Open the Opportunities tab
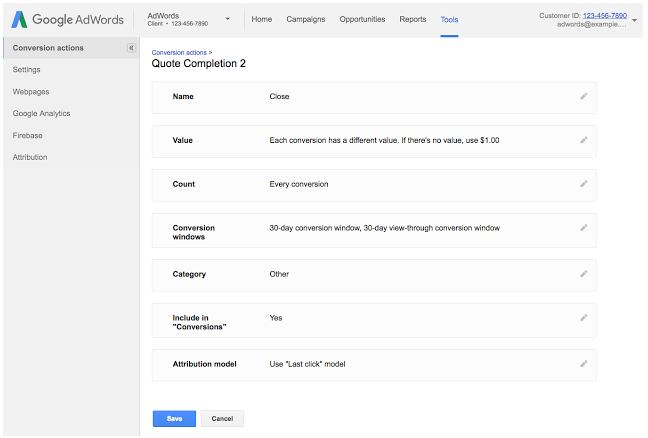The image size is (648, 438). [x=362, y=19]
